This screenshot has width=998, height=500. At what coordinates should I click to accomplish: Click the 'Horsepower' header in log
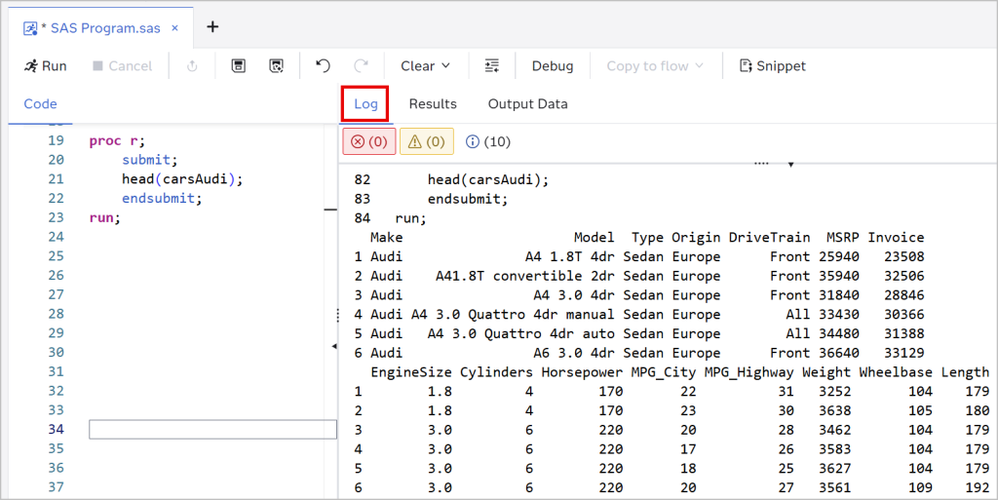tap(582, 372)
